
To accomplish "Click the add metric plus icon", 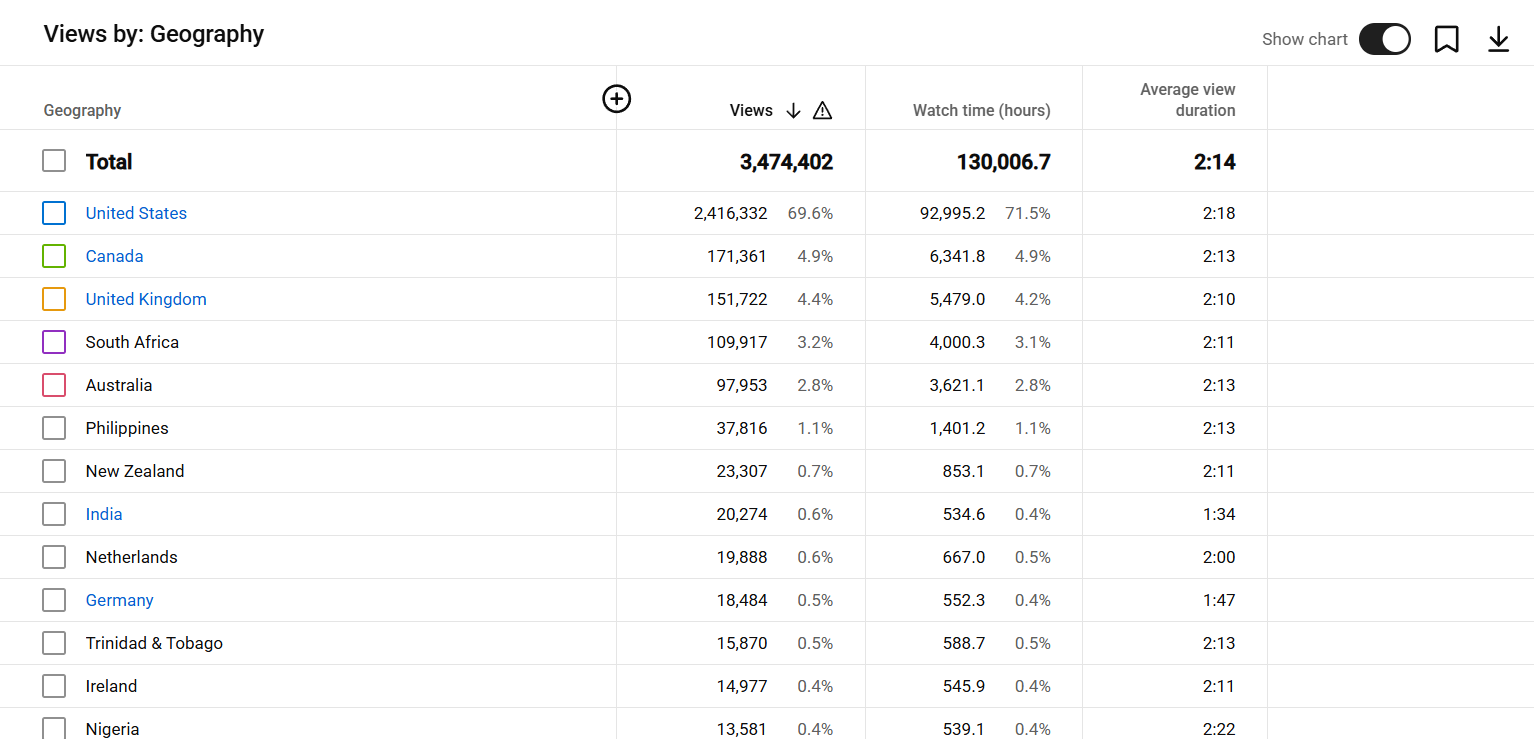I will pos(617,99).
